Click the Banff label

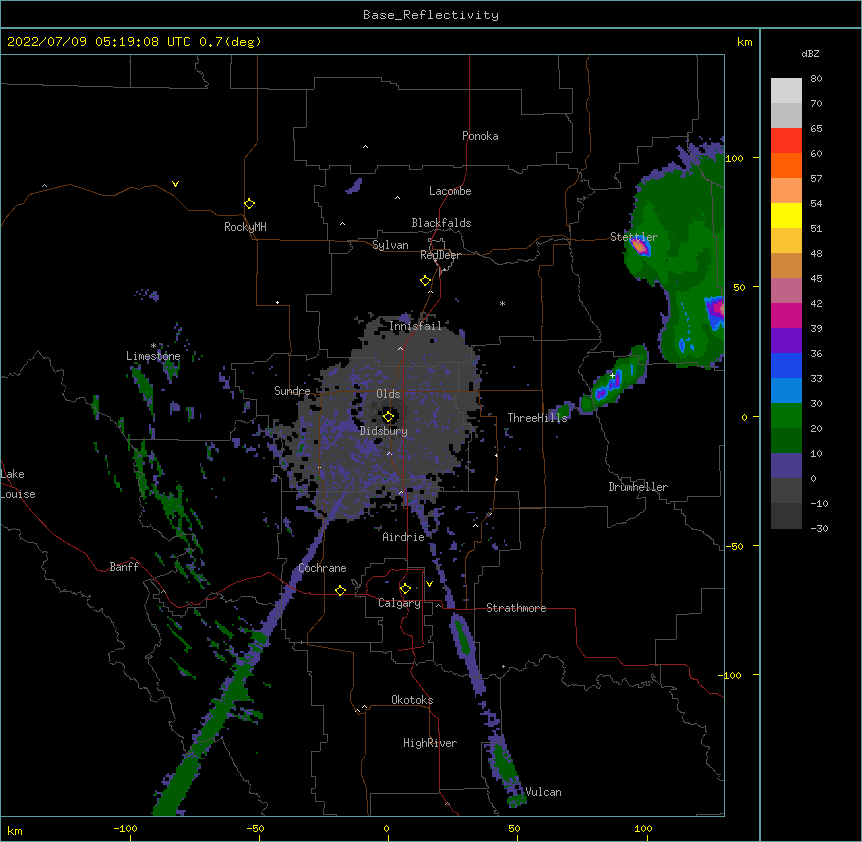(124, 567)
